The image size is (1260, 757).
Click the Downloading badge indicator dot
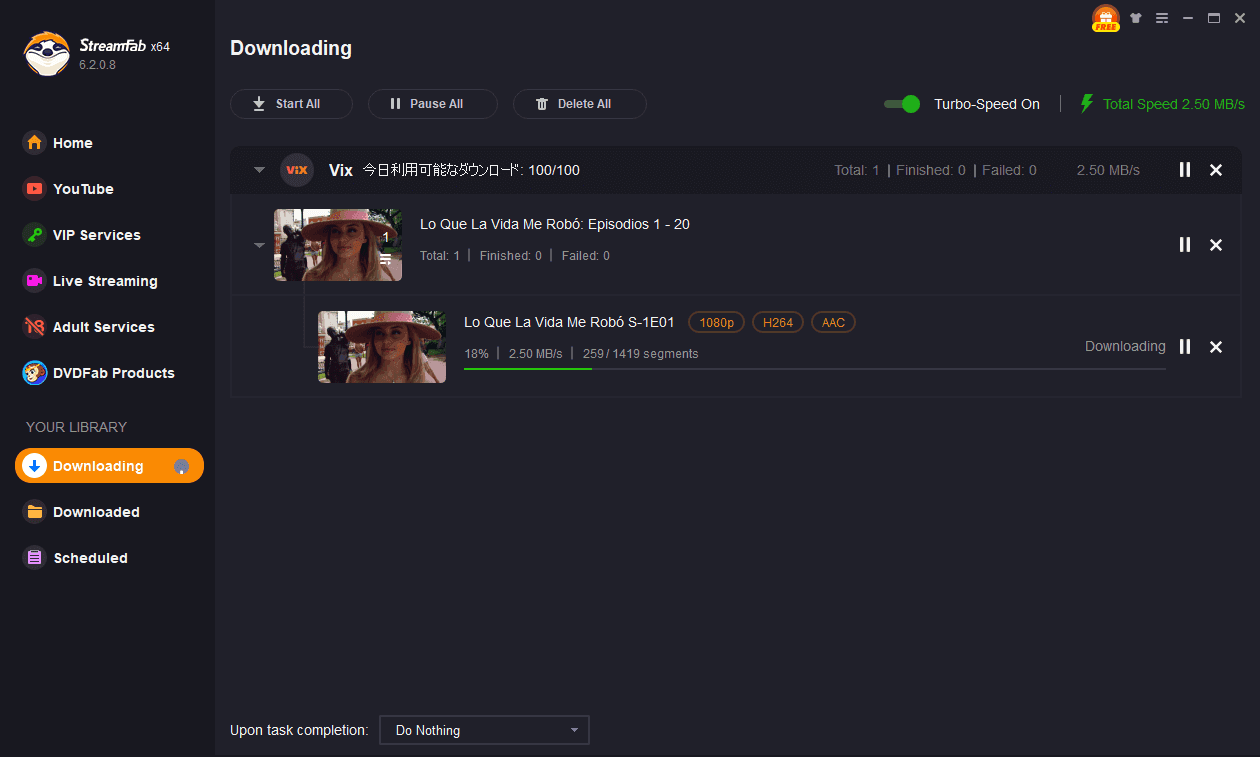[181, 466]
